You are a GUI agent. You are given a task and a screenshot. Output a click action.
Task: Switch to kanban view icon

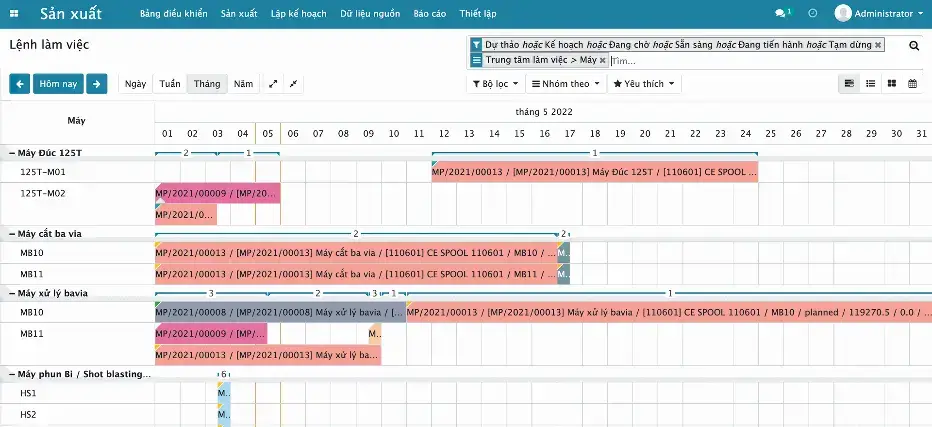click(x=891, y=84)
